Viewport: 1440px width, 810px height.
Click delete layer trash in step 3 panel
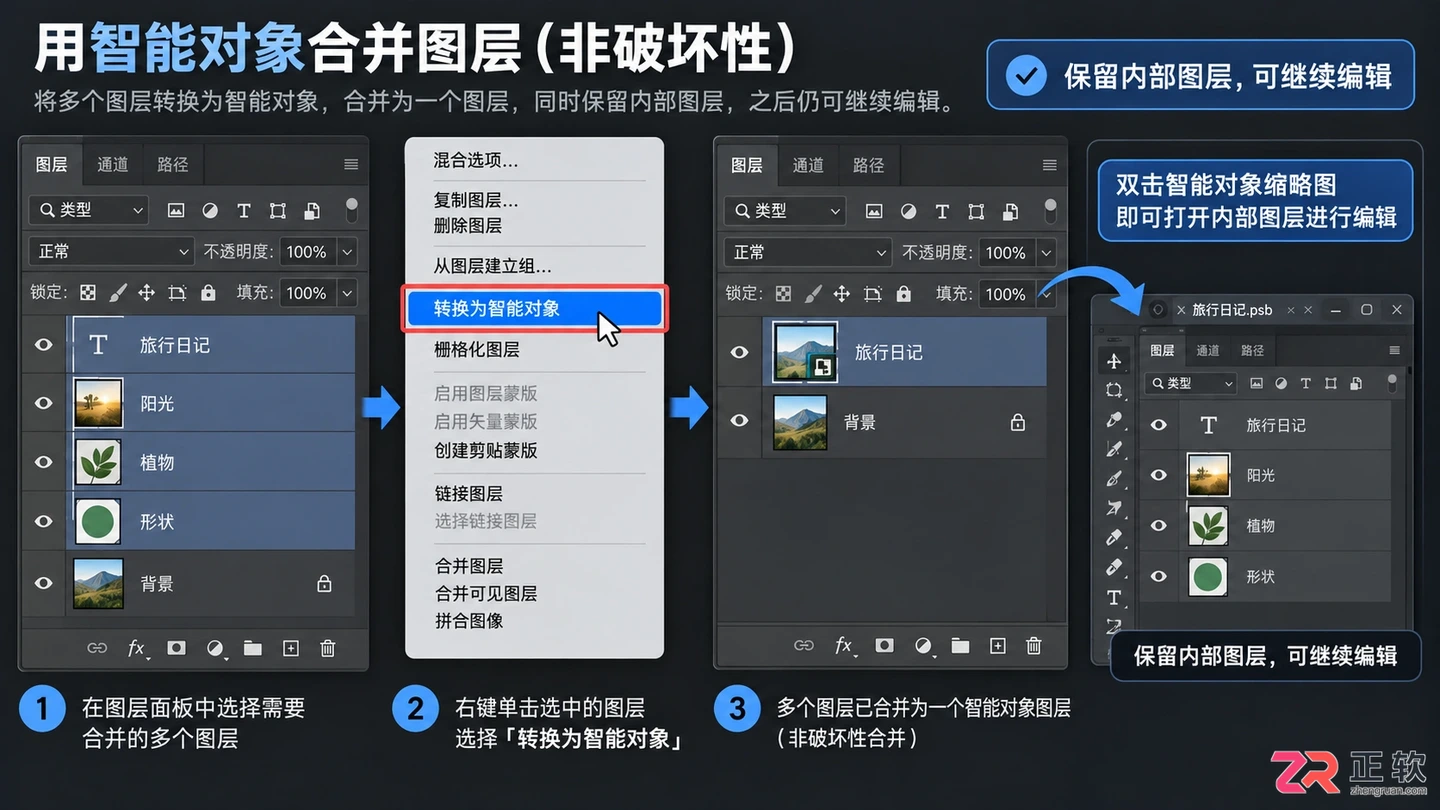click(x=1034, y=646)
